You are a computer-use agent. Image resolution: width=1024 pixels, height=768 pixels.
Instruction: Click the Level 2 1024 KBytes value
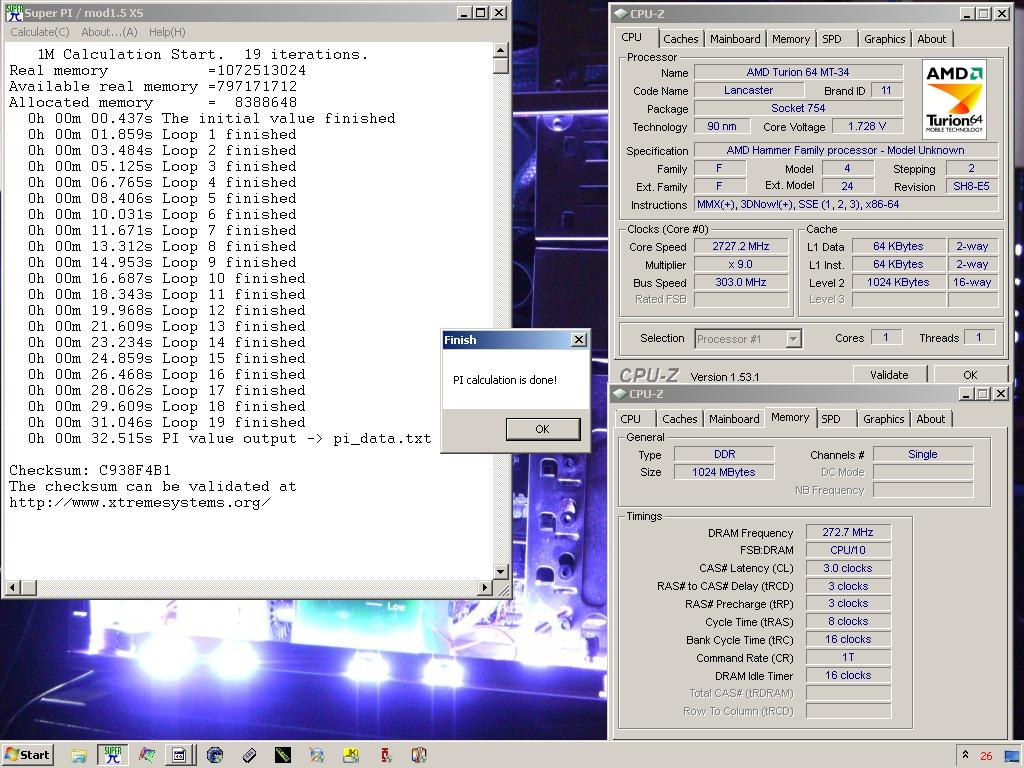[898, 282]
